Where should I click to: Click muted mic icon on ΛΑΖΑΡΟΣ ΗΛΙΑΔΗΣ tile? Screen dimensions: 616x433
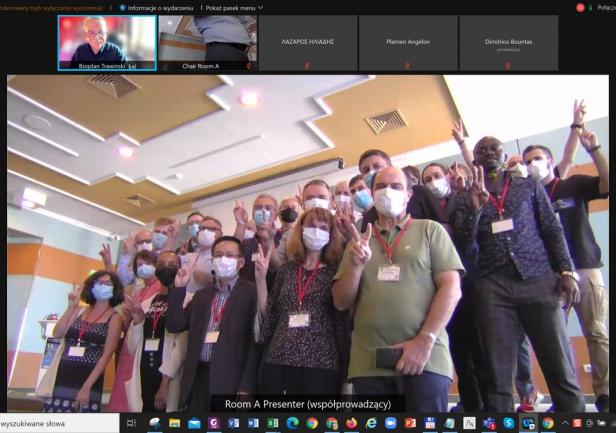point(306,66)
